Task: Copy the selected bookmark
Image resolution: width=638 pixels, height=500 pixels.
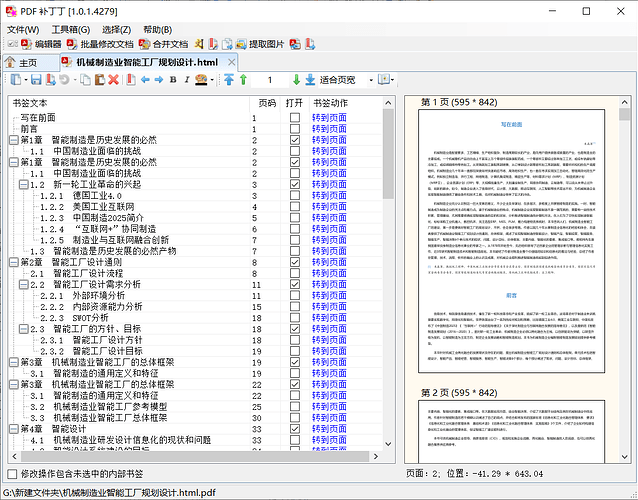Action: [x=85, y=79]
